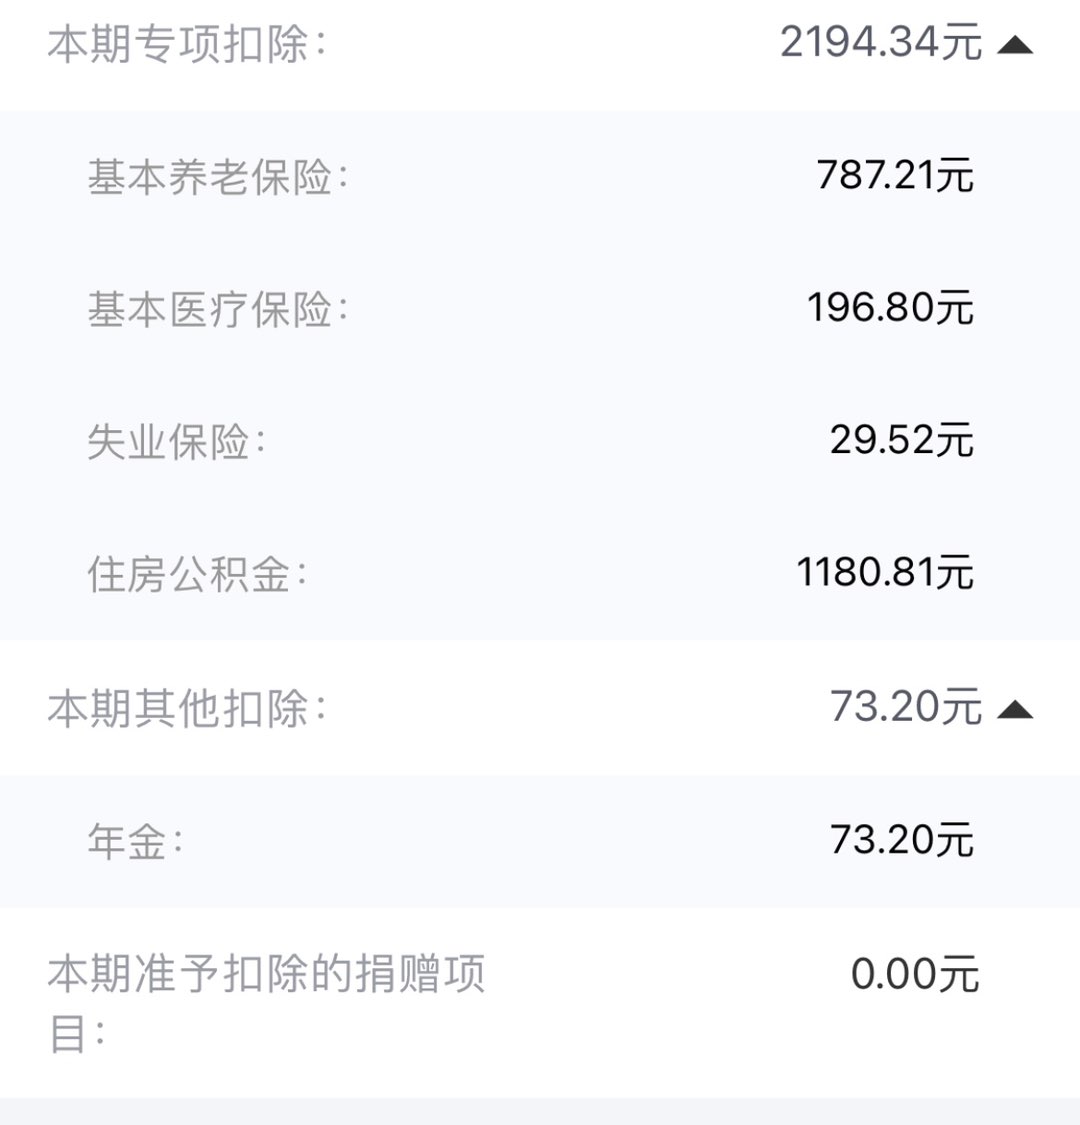
Task: Collapse the 本期其他扣除 section arrow
Action: [x=1015, y=710]
